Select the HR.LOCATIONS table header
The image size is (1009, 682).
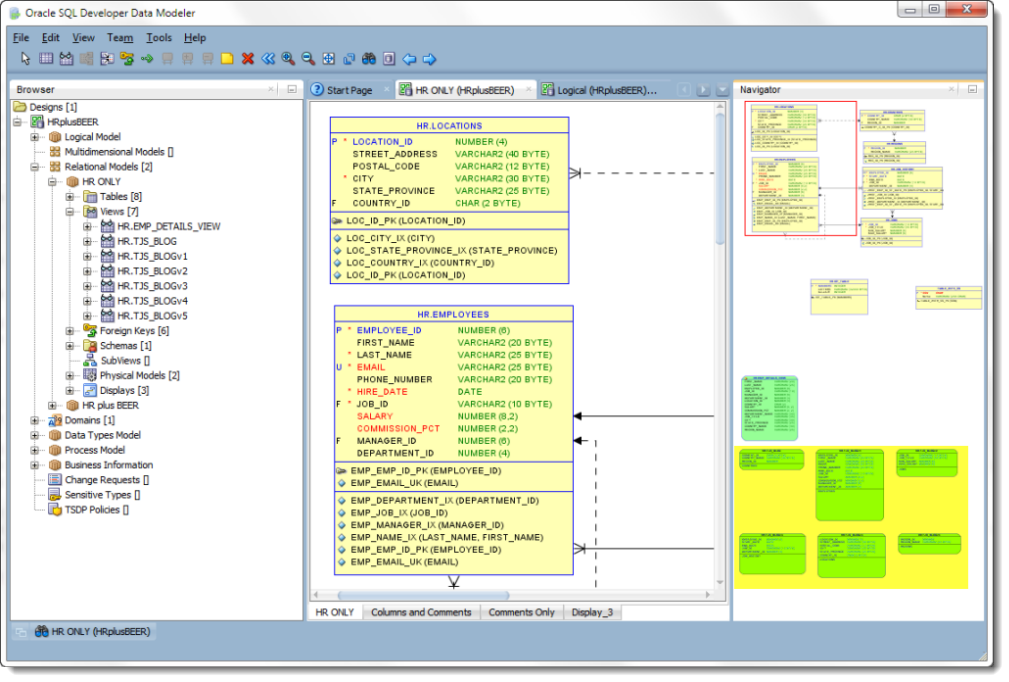coord(449,125)
